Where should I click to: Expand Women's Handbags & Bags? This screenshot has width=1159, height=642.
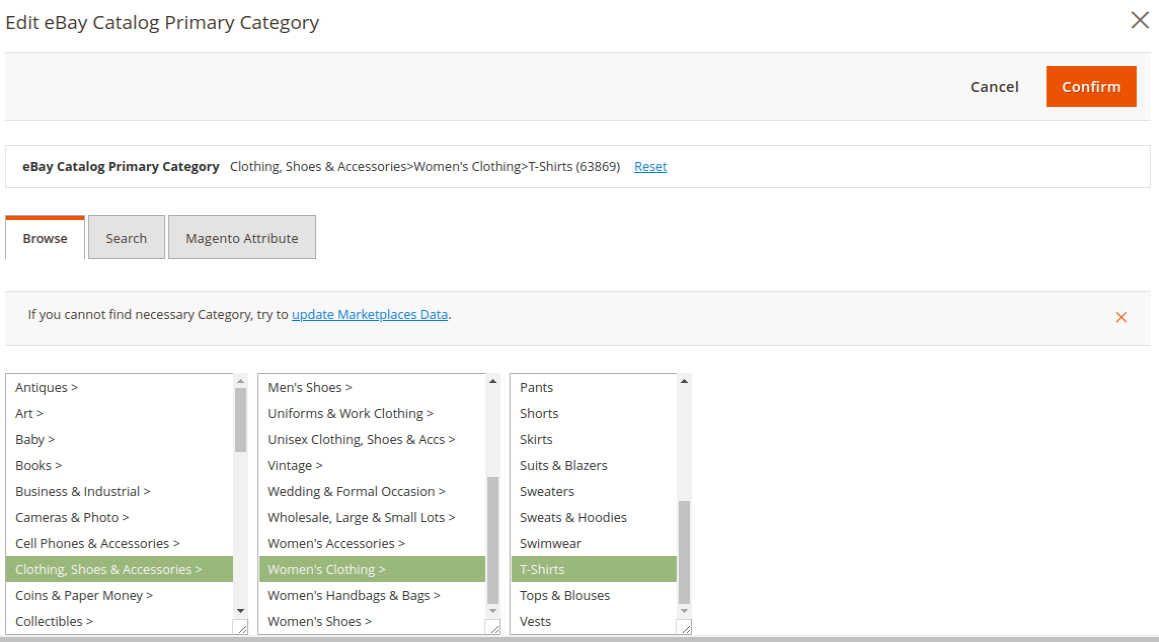(x=354, y=596)
